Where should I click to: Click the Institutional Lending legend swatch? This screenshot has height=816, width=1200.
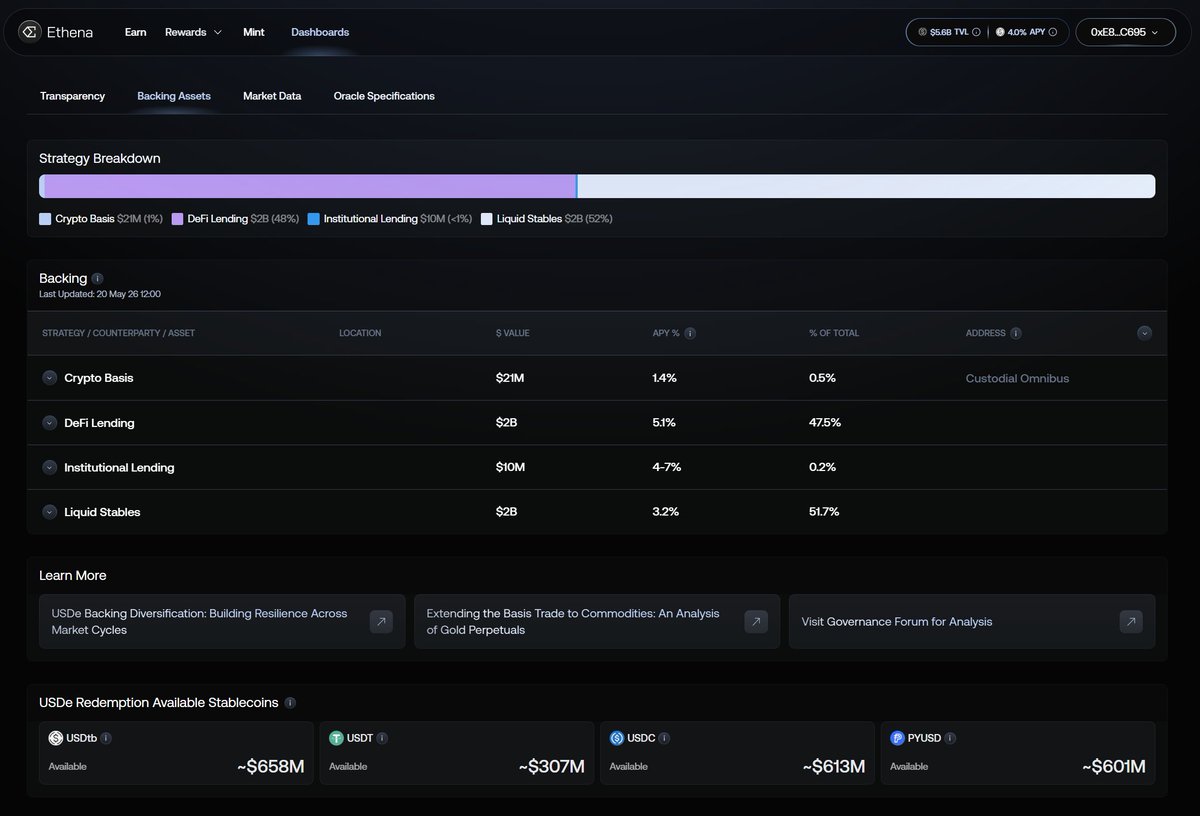tap(314, 218)
